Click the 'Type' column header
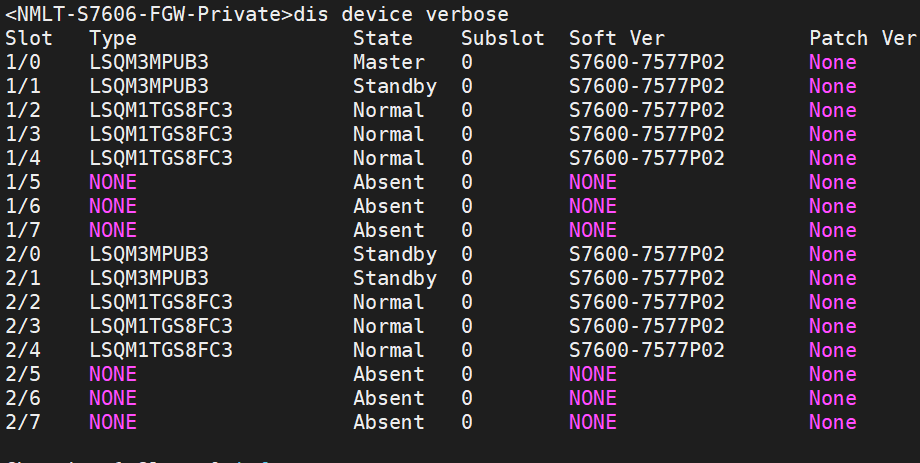 click(112, 38)
